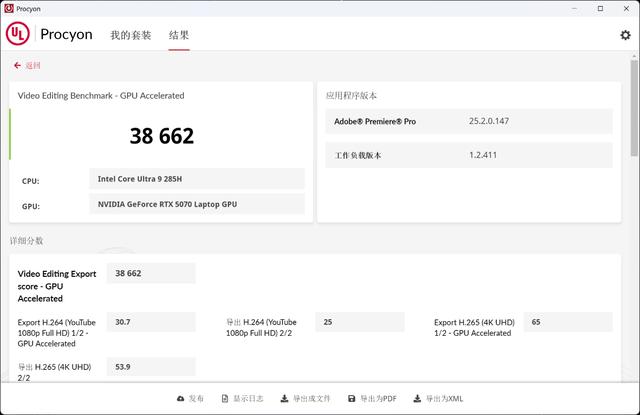Open log via 显示日志 button
Viewport: 640px width, 415px height.
click(242, 398)
